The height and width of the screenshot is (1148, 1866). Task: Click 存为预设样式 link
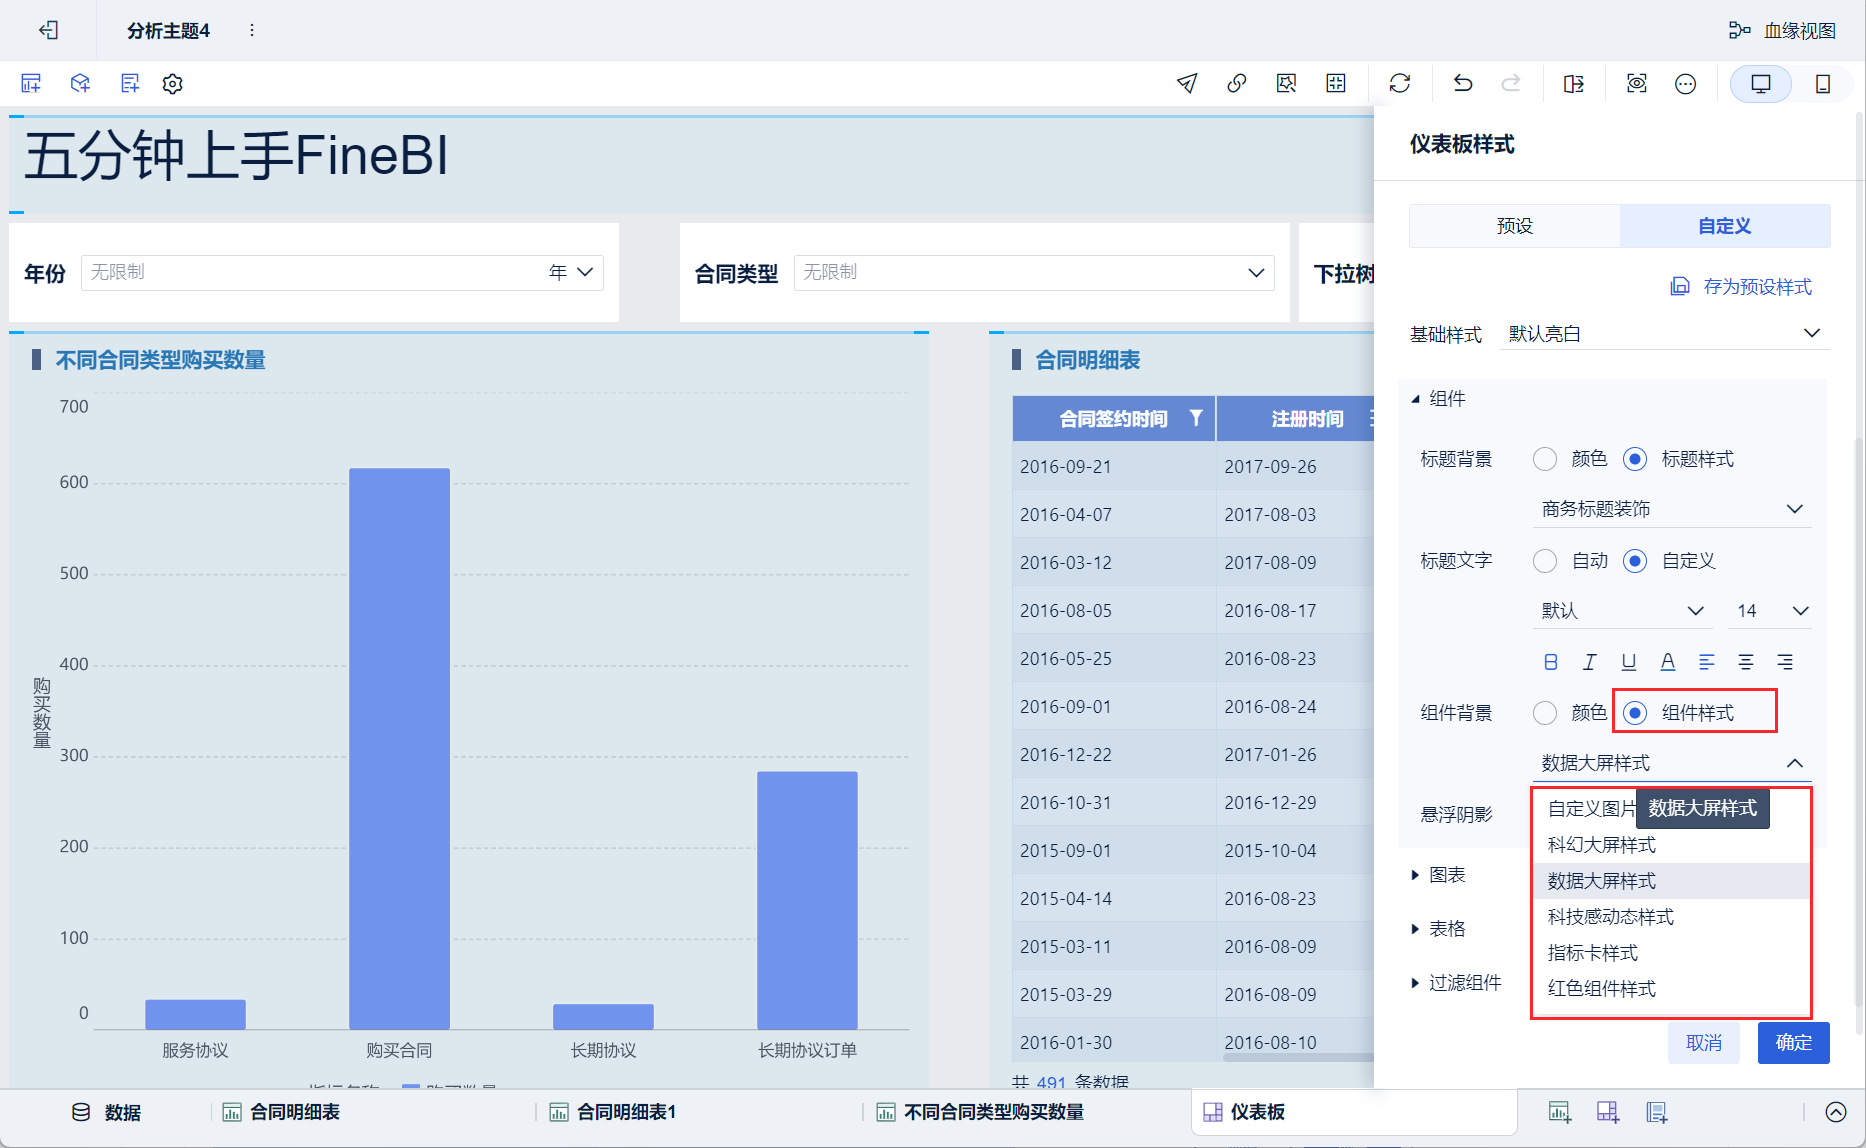point(1741,287)
